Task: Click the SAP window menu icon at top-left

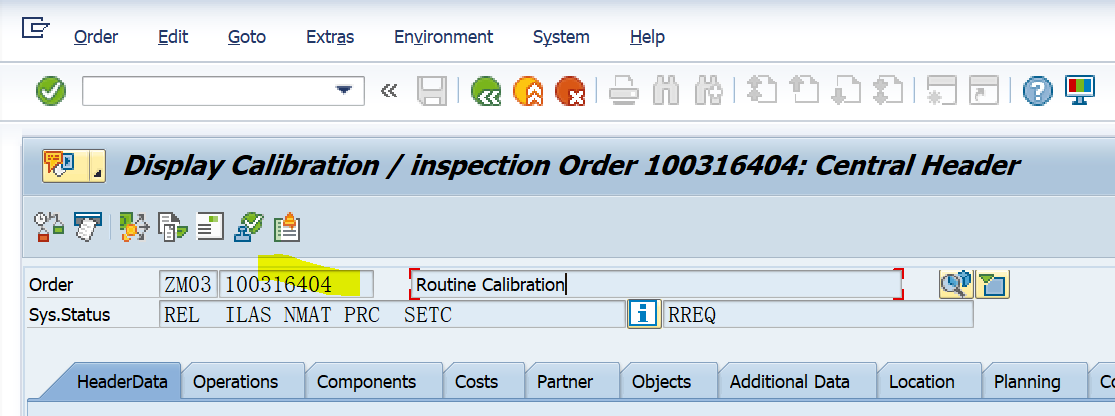Action: (36, 28)
